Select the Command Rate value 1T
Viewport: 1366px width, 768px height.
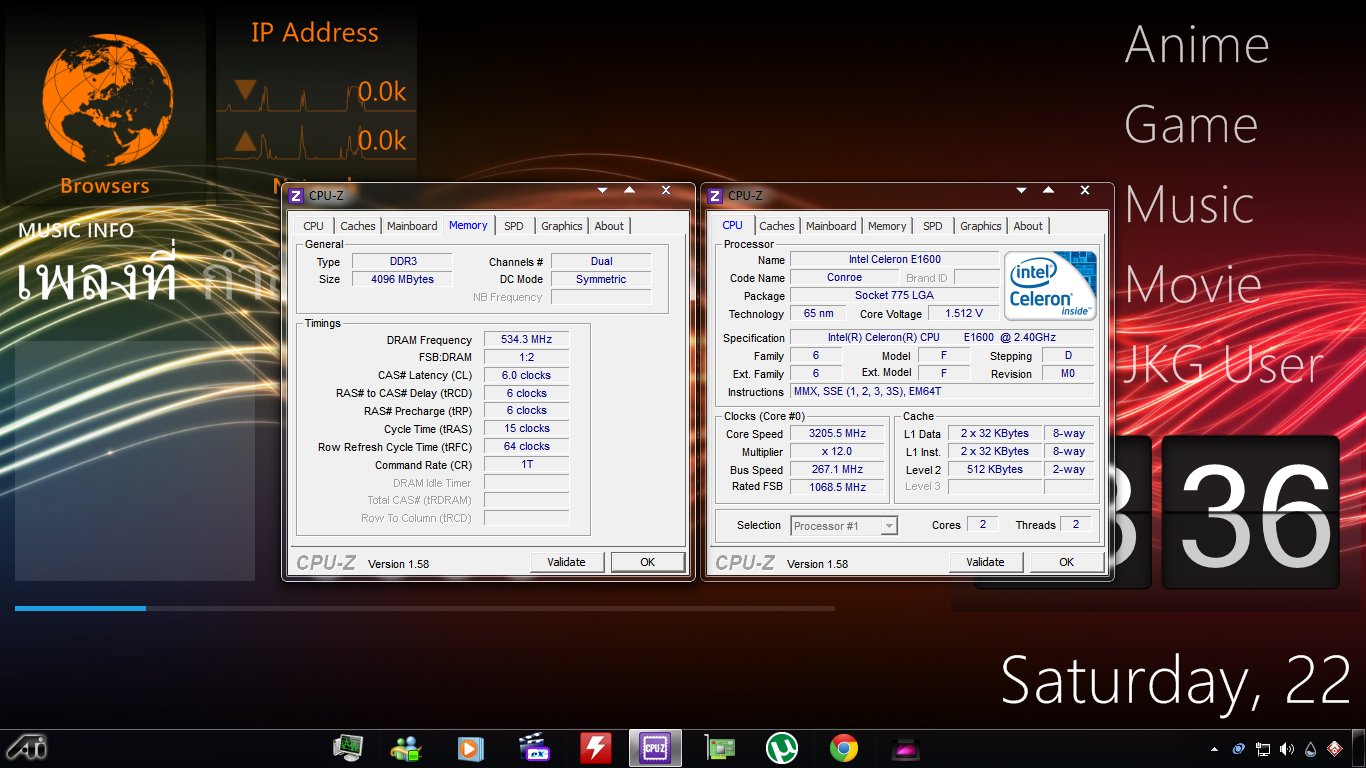click(527, 465)
